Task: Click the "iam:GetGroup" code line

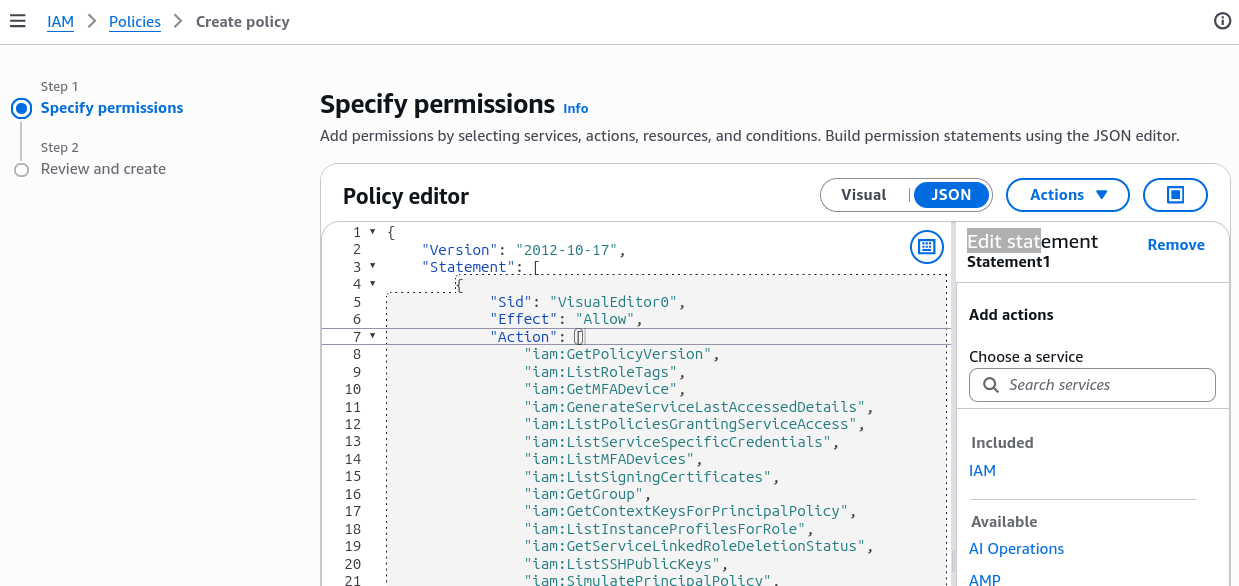Action: [587, 494]
